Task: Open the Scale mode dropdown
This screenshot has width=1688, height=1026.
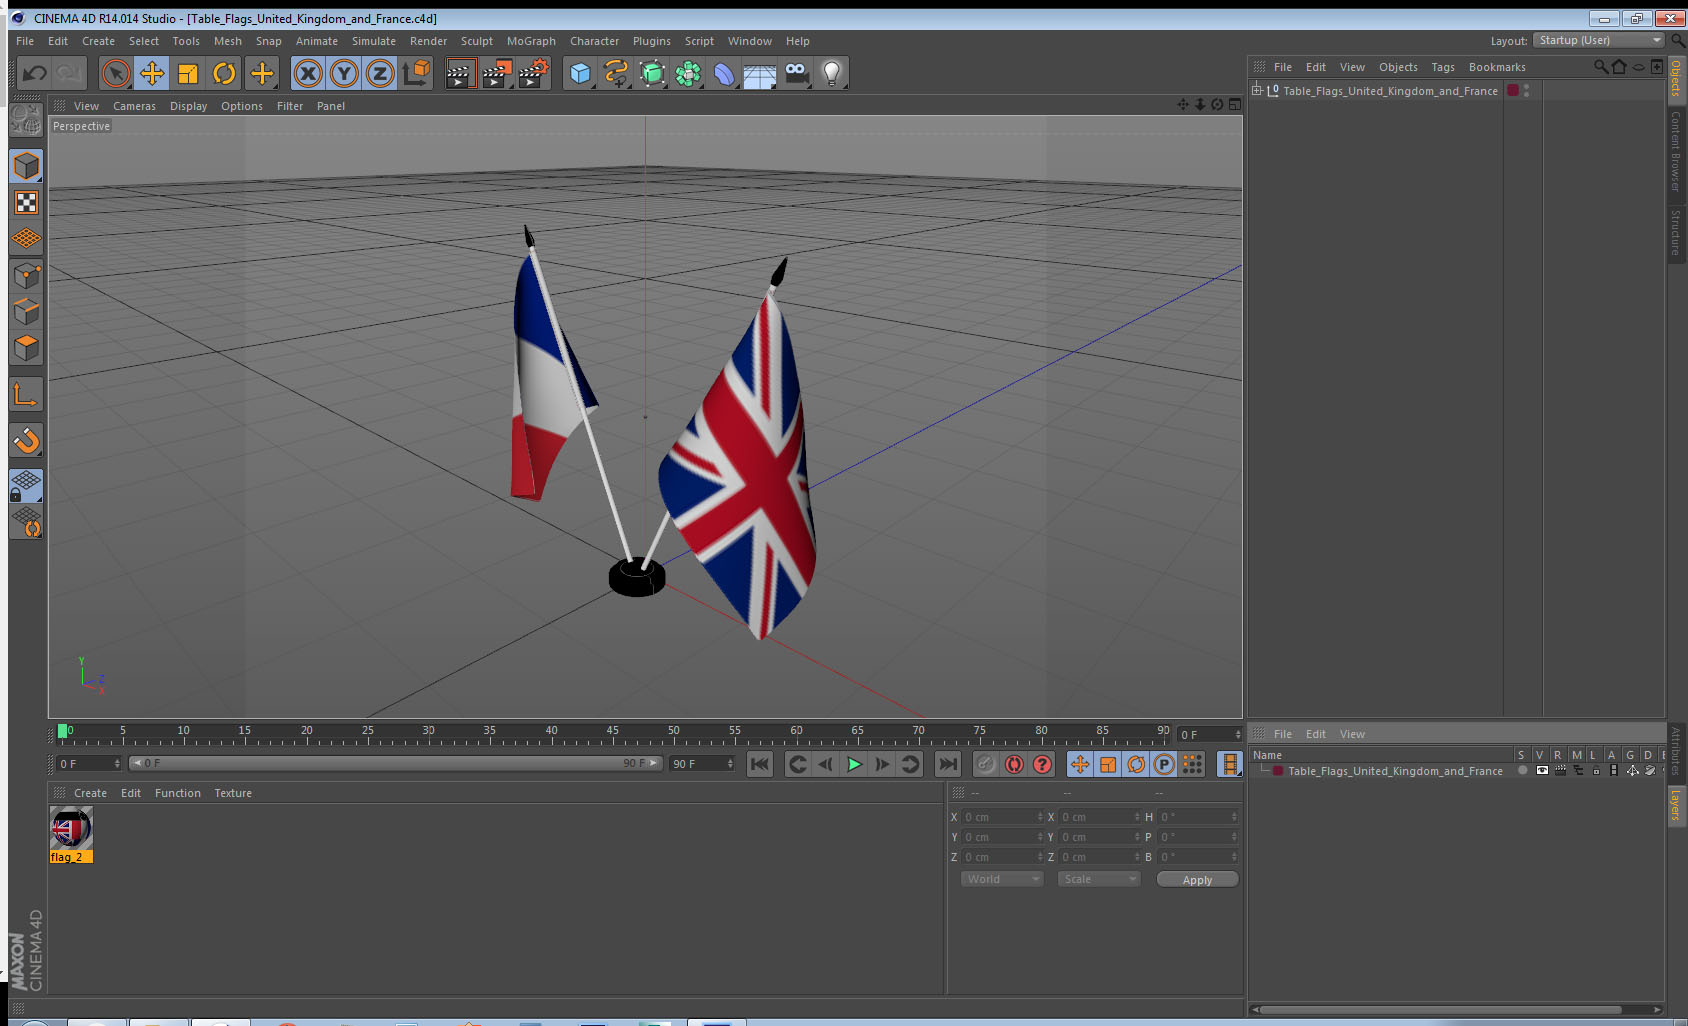Action: coord(1099,879)
